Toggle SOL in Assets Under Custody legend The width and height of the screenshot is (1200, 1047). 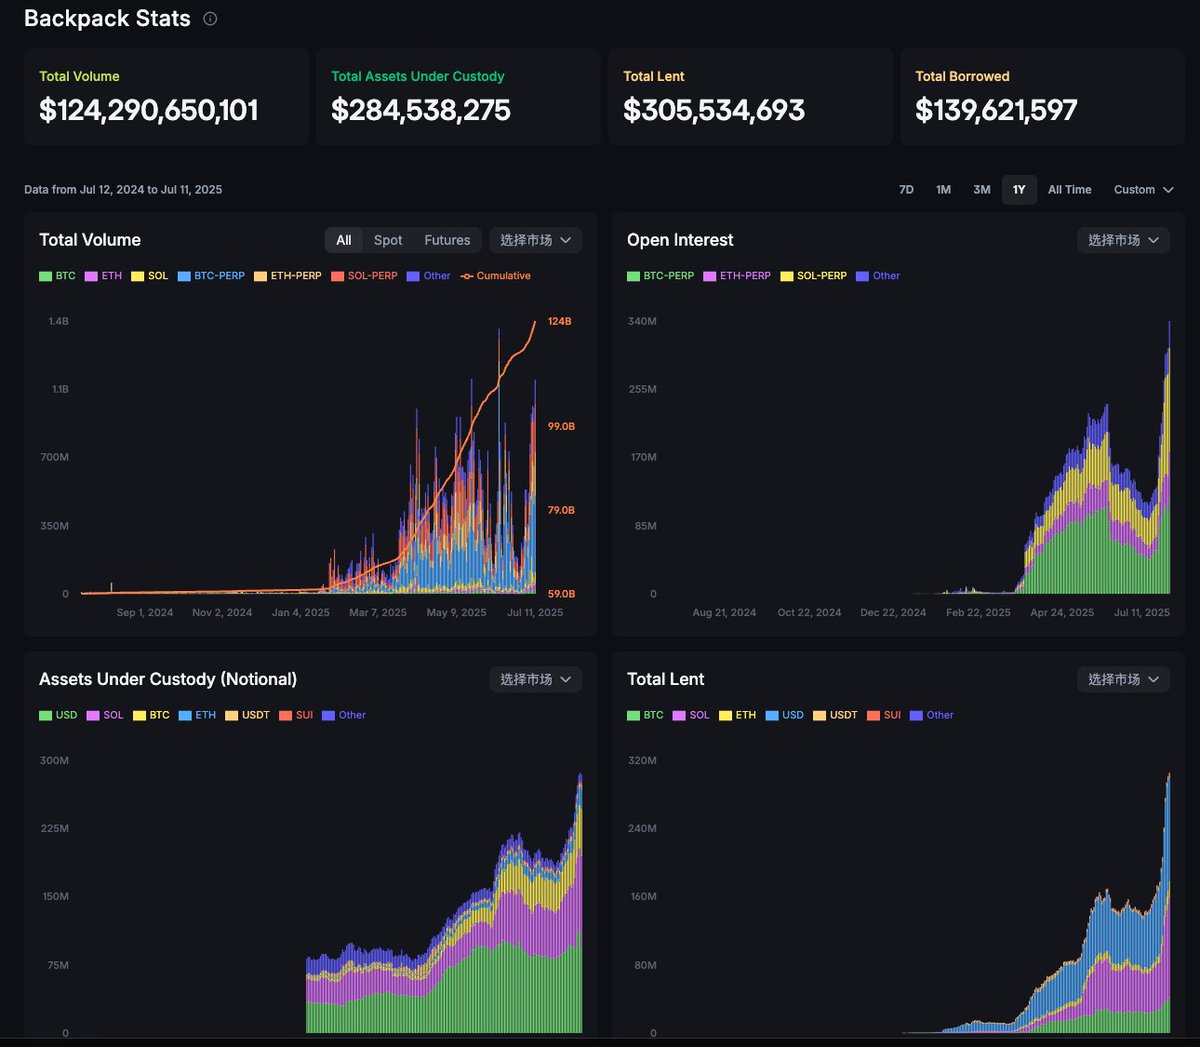(105, 715)
